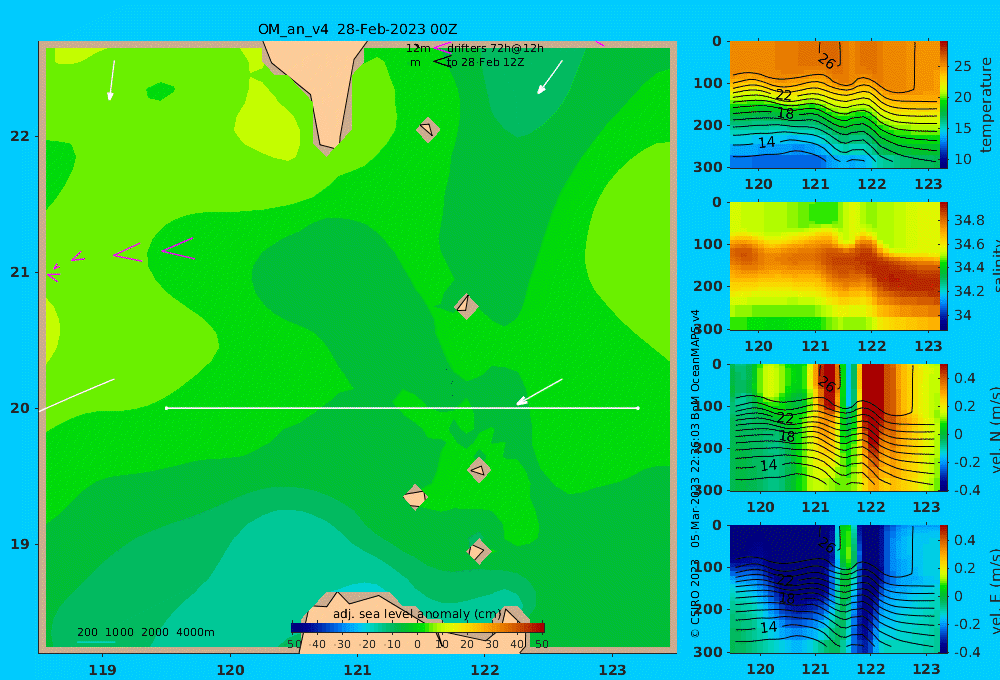Open the salinity section panel
The height and width of the screenshot is (680, 1000).
tap(834, 266)
